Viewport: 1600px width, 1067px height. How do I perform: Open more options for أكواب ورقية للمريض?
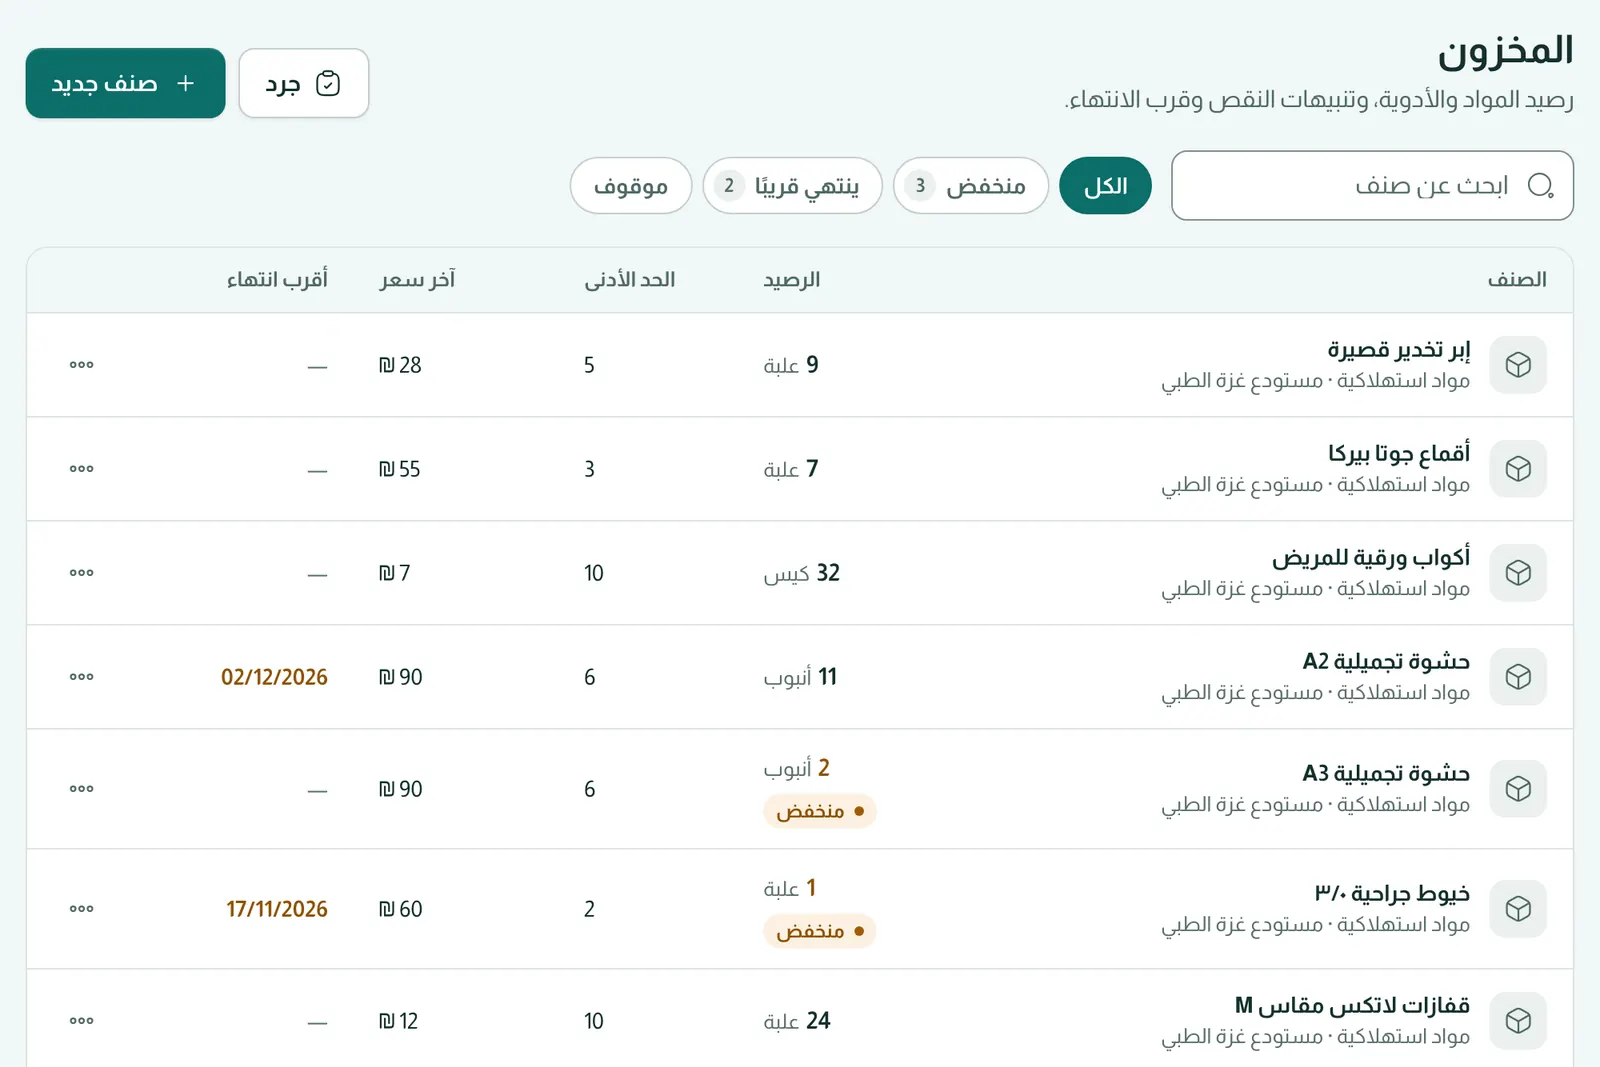coord(82,573)
